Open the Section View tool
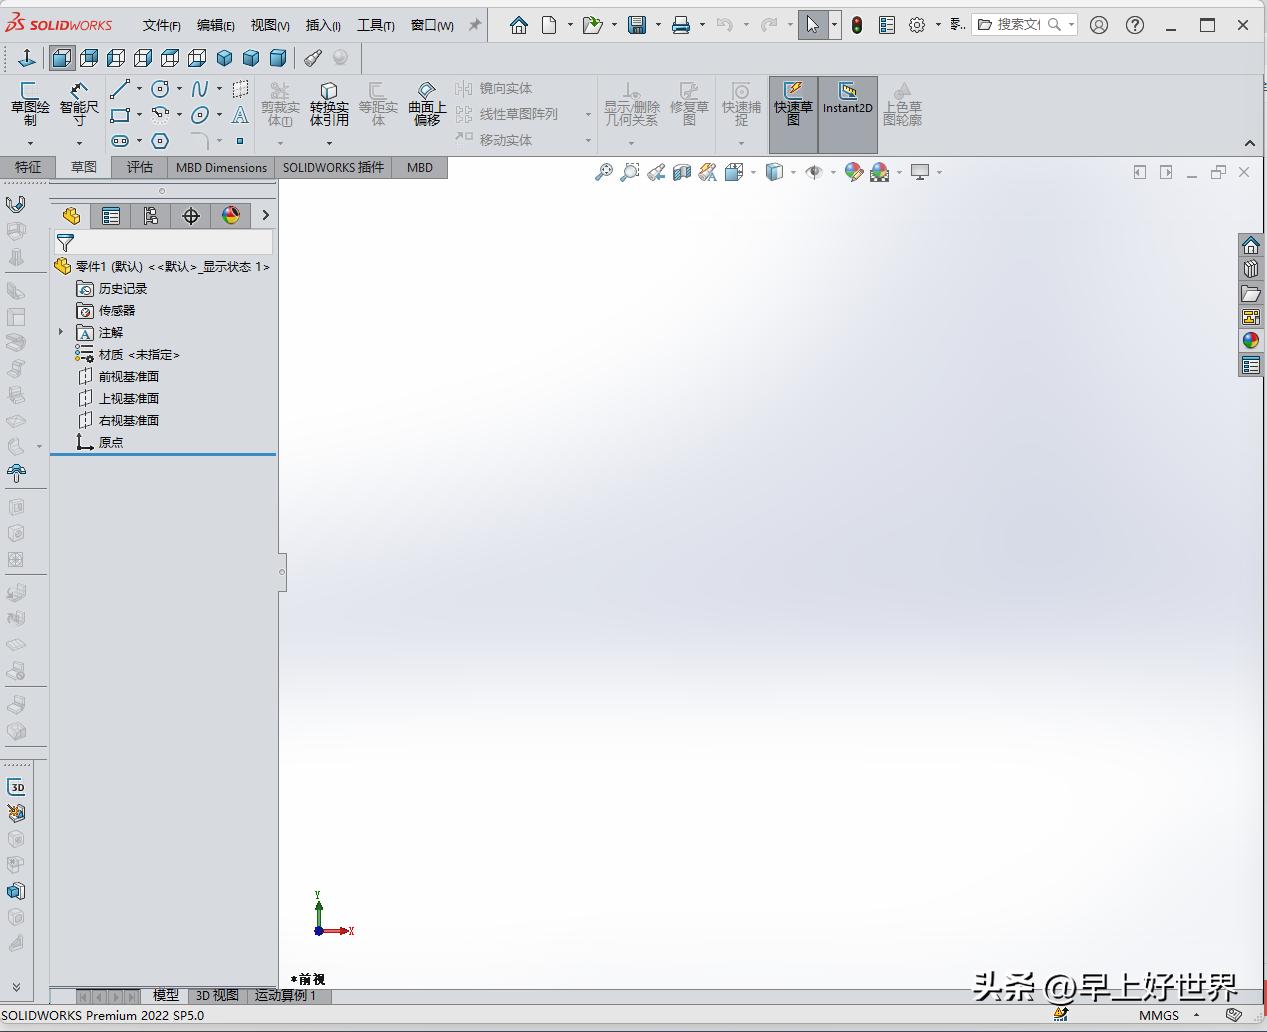The height and width of the screenshot is (1032, 1267). pyautogui.click(x=682, y=172)
